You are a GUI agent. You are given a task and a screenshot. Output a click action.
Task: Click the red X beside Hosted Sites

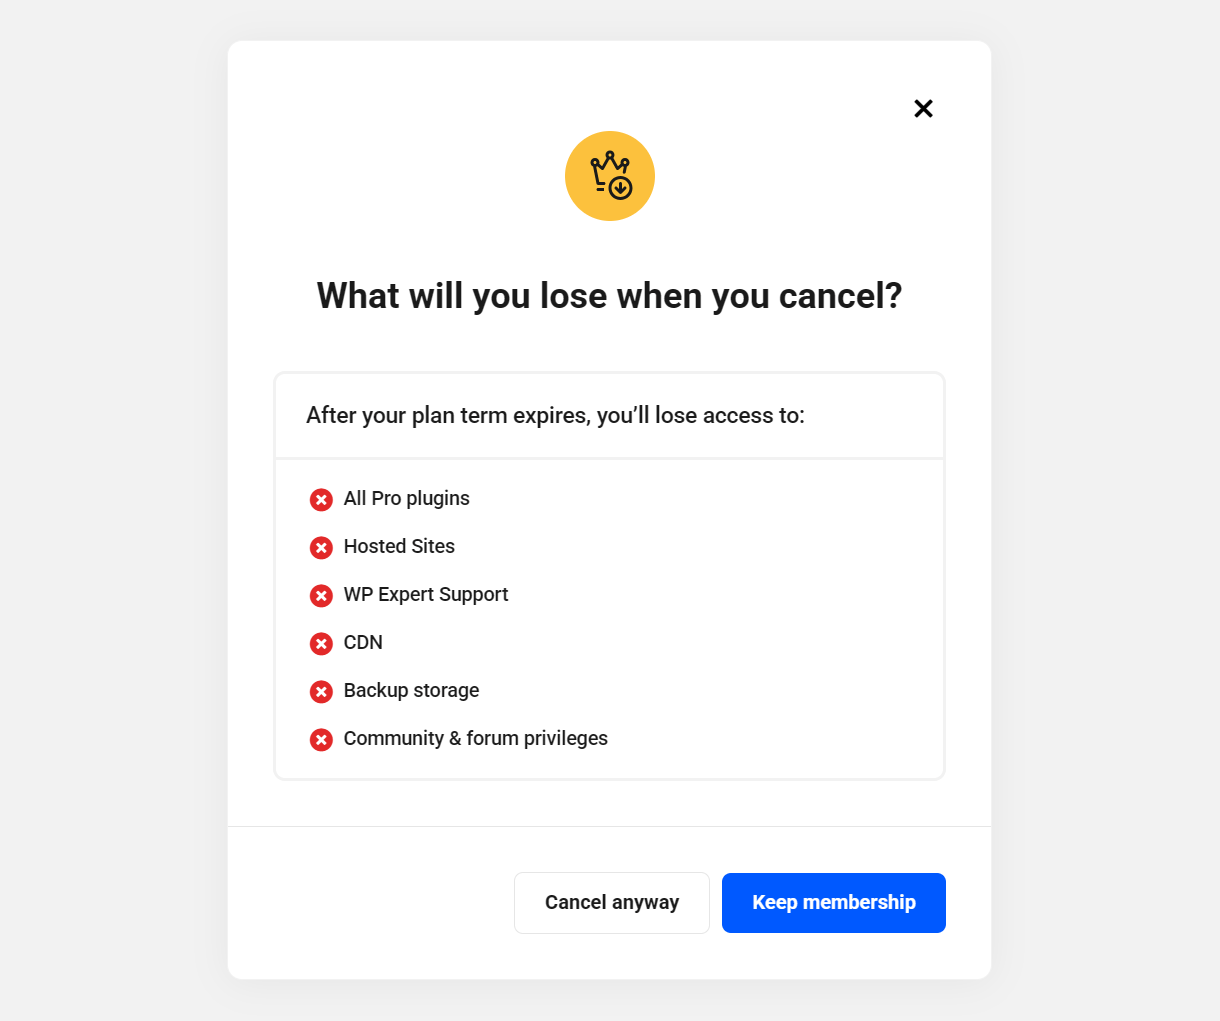(321, 547)
